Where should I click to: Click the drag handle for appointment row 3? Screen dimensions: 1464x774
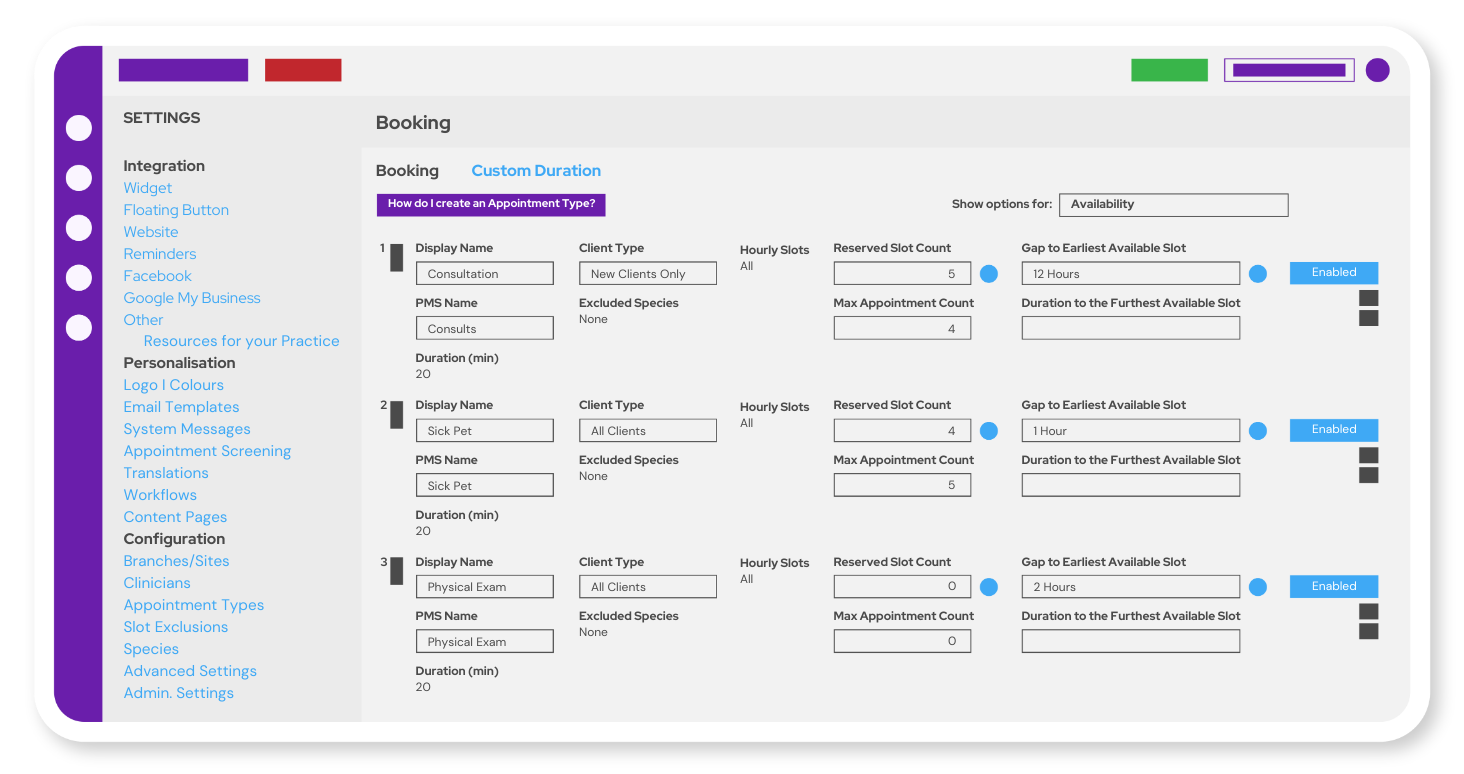[x=396, y=571]
